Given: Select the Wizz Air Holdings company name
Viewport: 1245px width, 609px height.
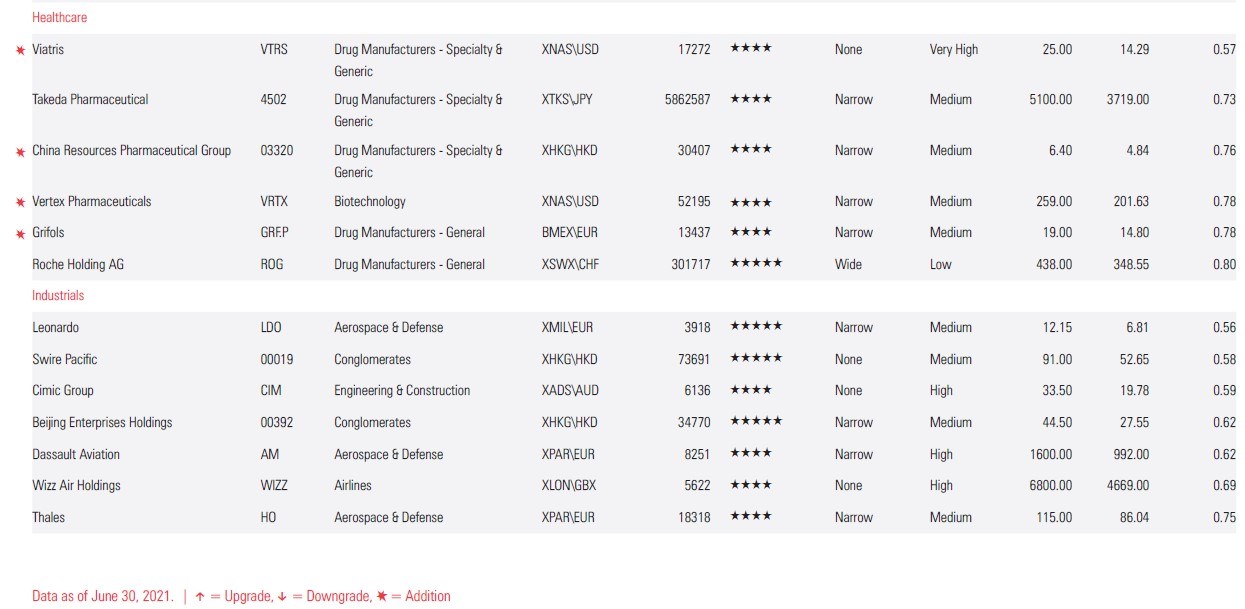Looking at the screenshot, I should coord(76,486).
